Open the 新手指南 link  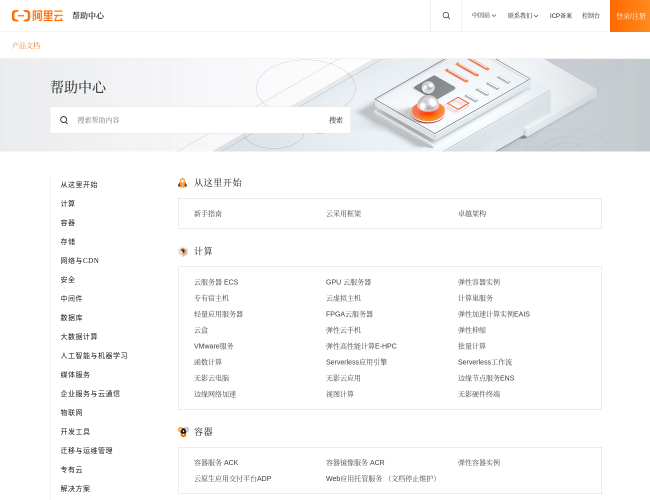tap(208, 214)
